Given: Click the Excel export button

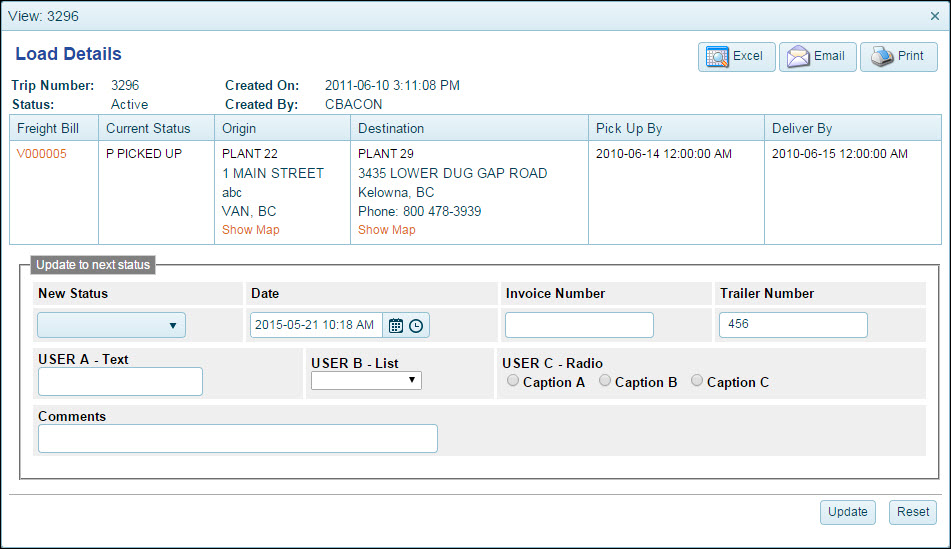Looking at the screenshot, I should click(736, 56).
